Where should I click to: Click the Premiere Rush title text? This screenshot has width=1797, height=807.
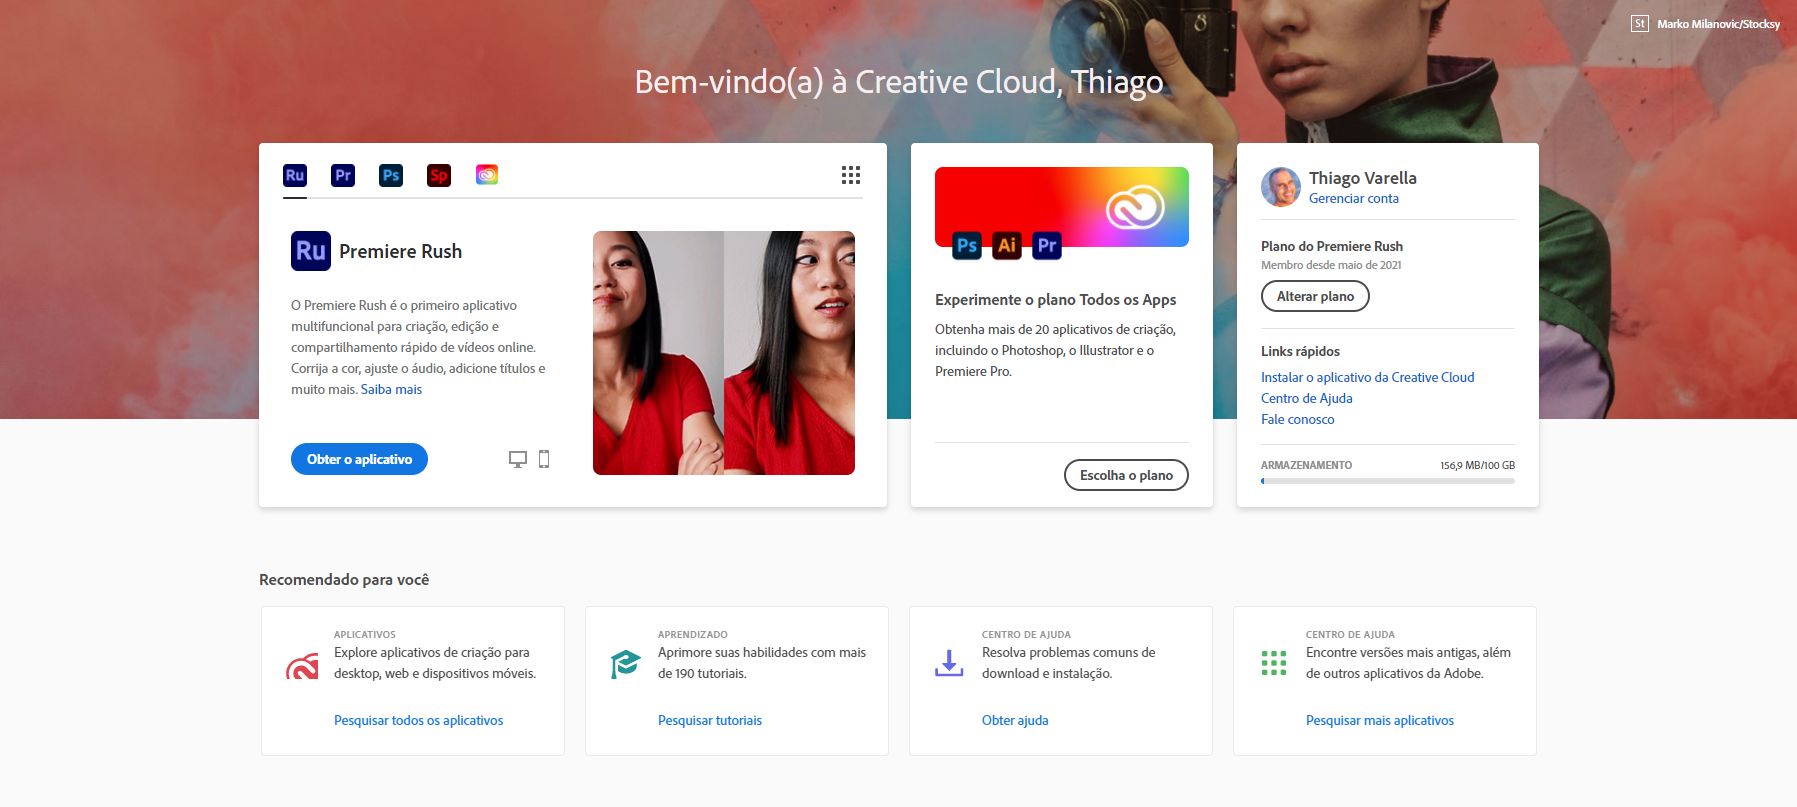tap(400, 251)
